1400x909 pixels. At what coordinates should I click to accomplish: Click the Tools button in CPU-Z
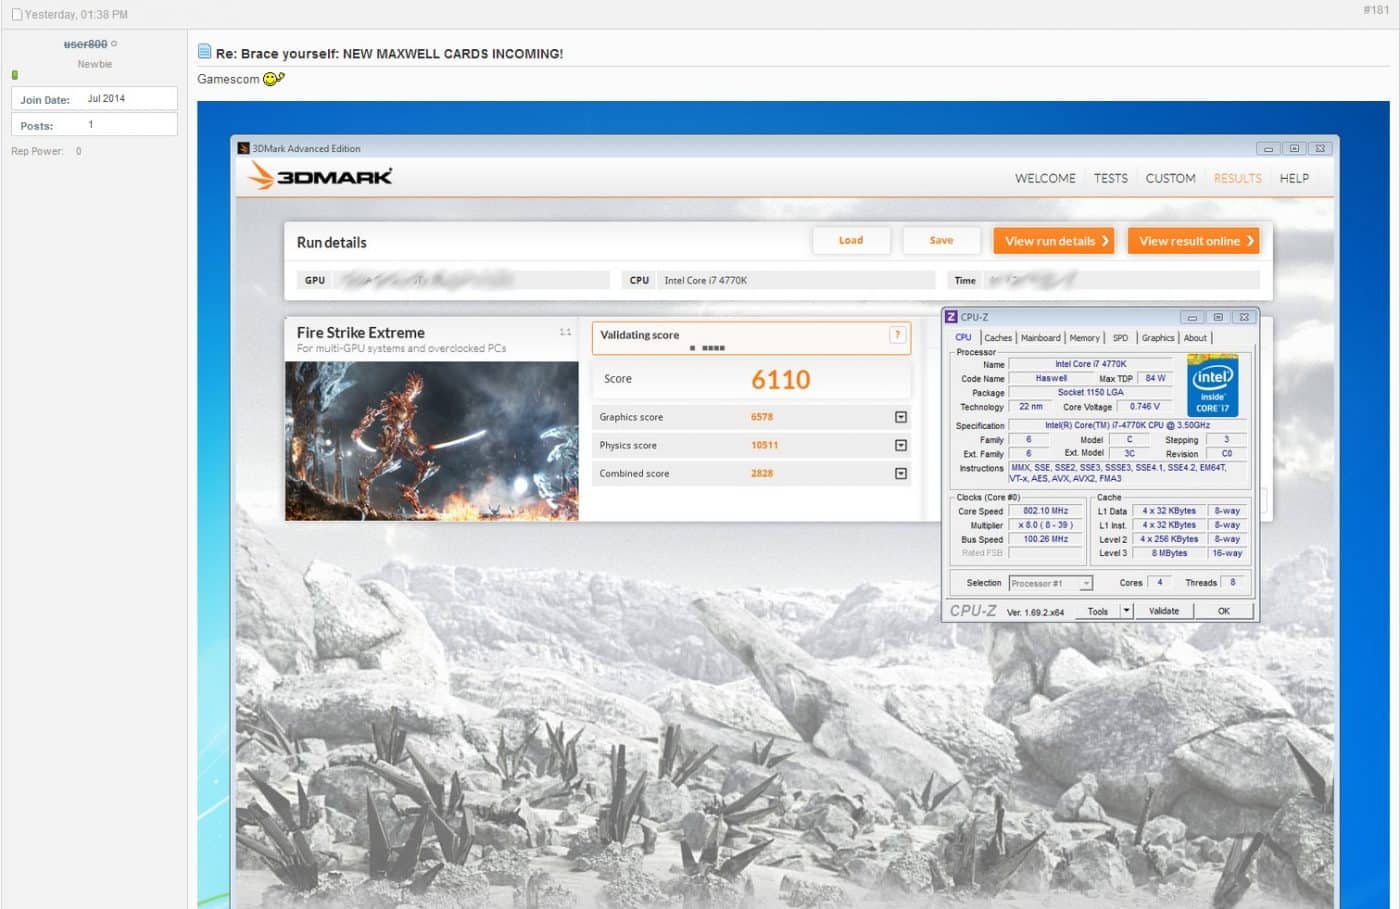[x=1098, y=611]
